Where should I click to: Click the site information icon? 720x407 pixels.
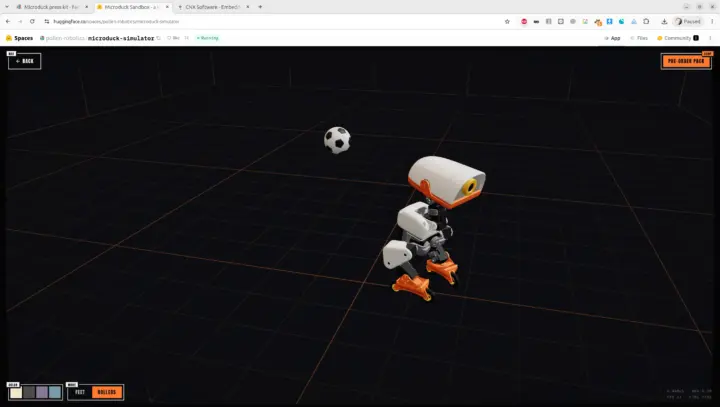click(46, 22)
